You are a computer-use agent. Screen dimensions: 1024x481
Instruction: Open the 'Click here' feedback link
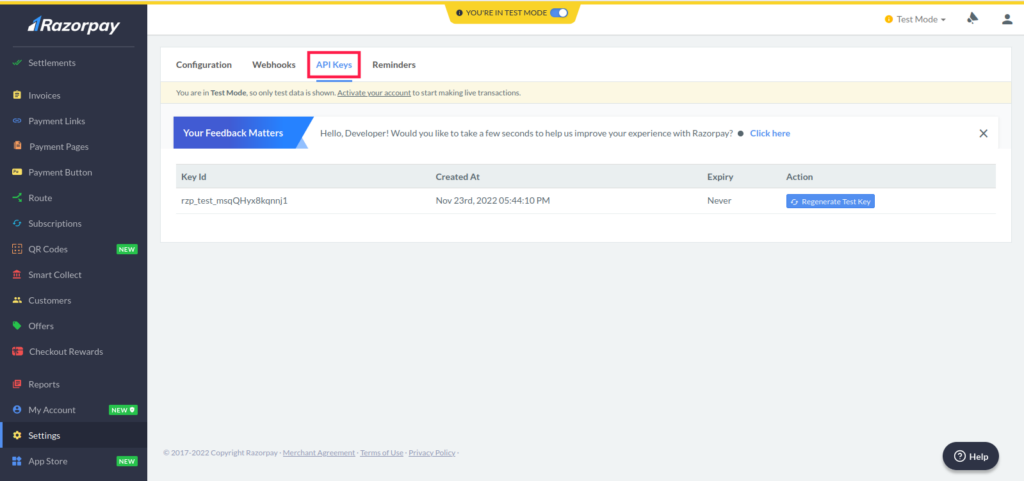[x=769, y=133]
